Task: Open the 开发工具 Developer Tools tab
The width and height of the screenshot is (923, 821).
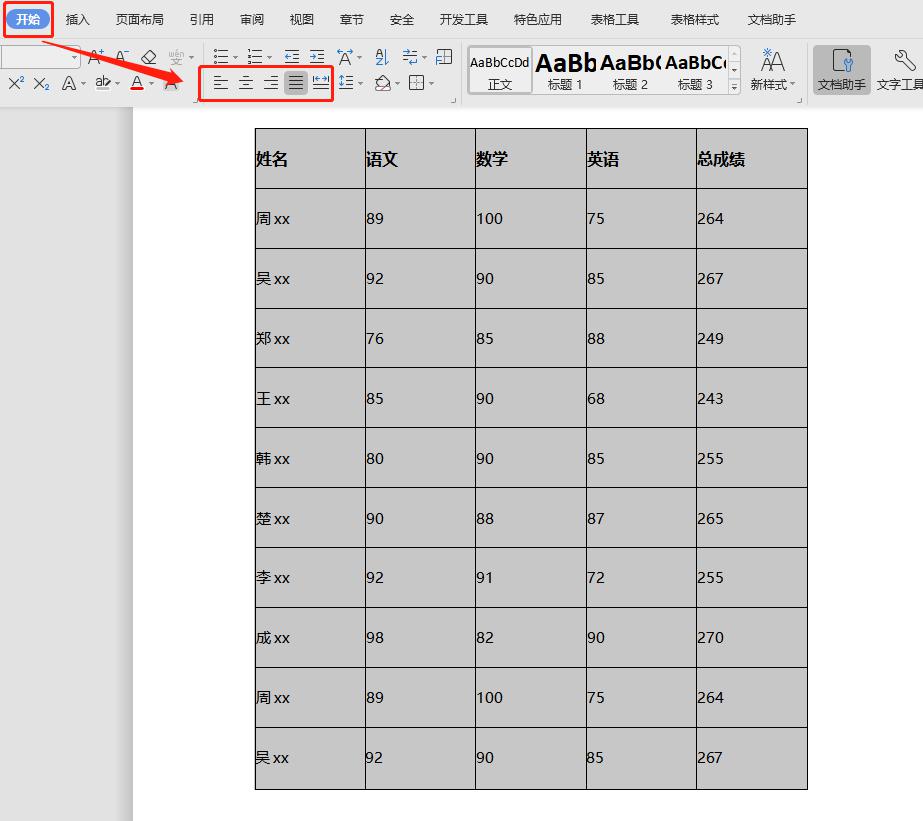Action: 463,19
